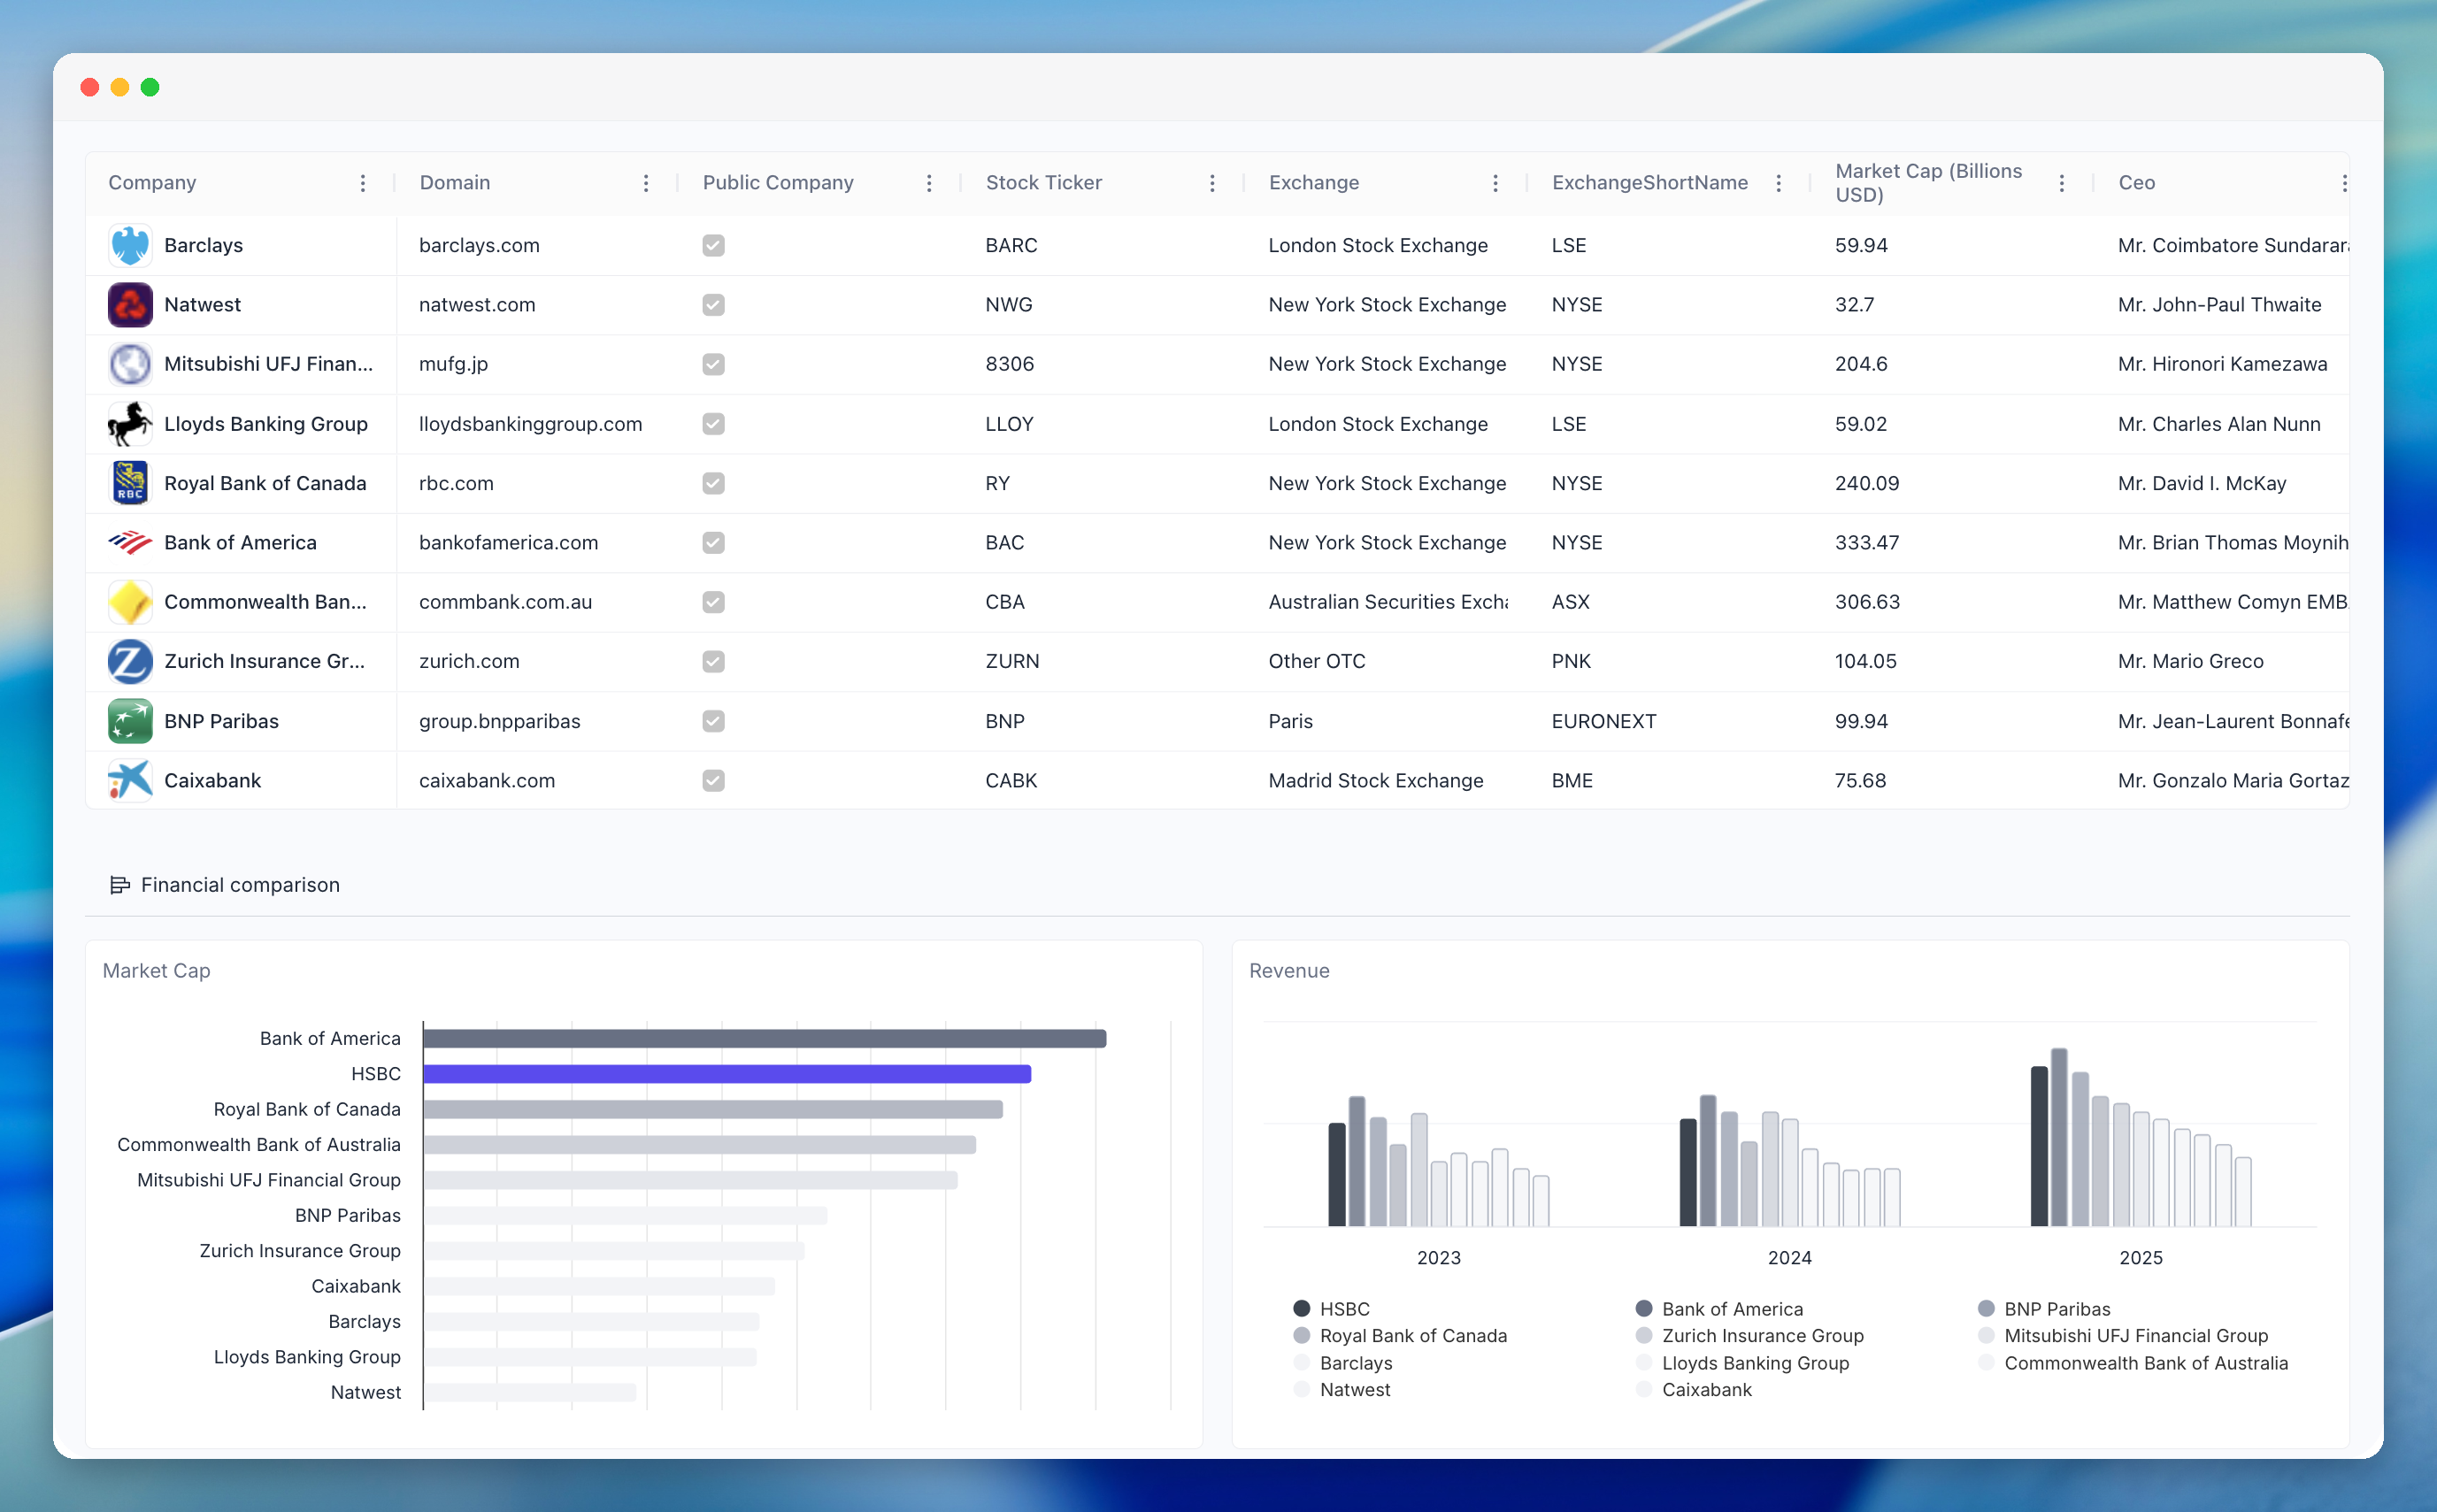The width and height of the screenshot is (2437, 1512).
Task: Click the Revenue chart title
Action: (x=1289, y=970)
